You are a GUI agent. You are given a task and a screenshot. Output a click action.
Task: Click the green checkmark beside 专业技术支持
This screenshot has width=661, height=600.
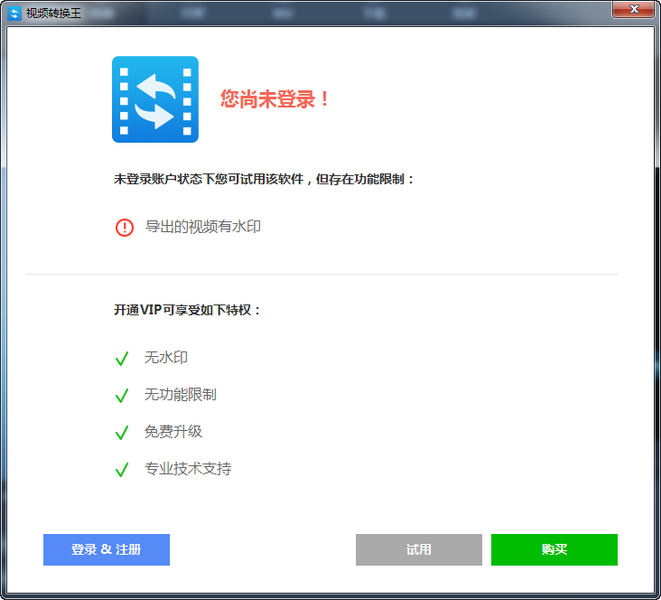(x=122, y=469)
